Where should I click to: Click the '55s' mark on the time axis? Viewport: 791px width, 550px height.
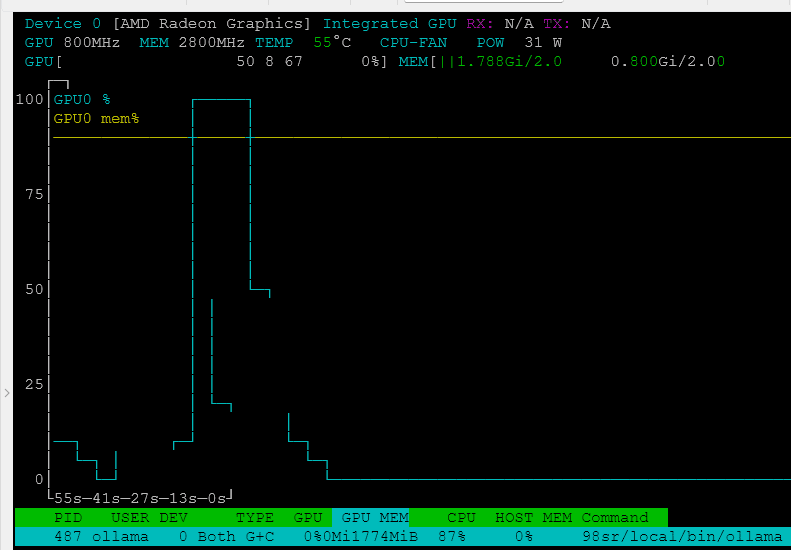pyautogui.click(x=68, y=499)
